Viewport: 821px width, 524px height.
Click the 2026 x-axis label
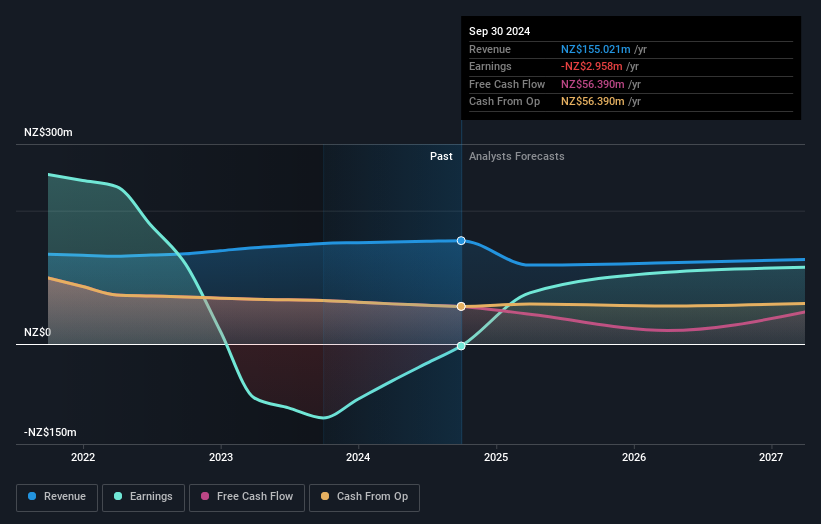(x=634, y=457)
